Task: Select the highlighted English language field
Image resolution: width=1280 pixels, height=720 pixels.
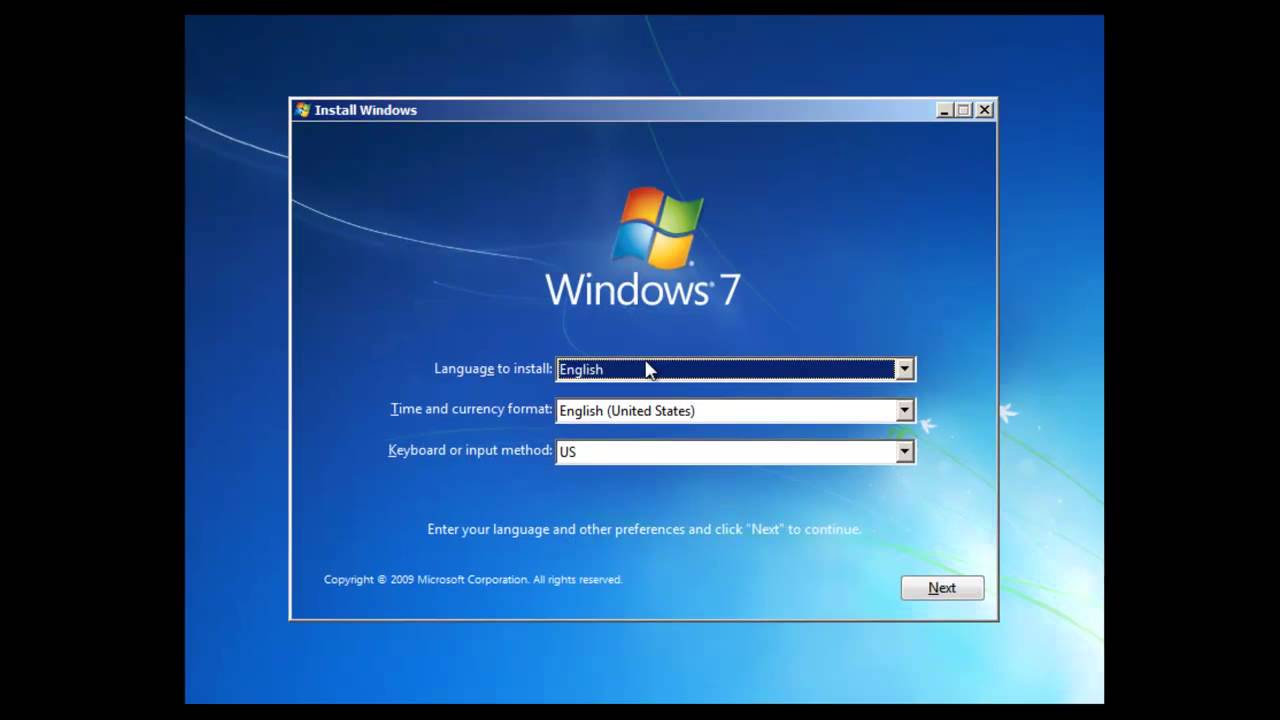Action: 726,369
